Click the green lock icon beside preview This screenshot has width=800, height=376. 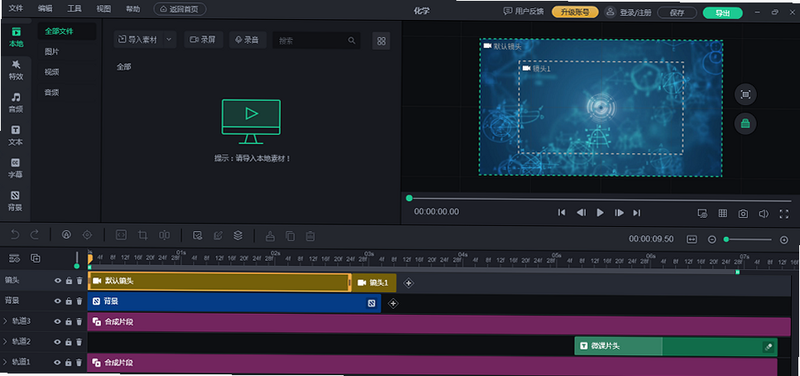(x=745, y=123)
